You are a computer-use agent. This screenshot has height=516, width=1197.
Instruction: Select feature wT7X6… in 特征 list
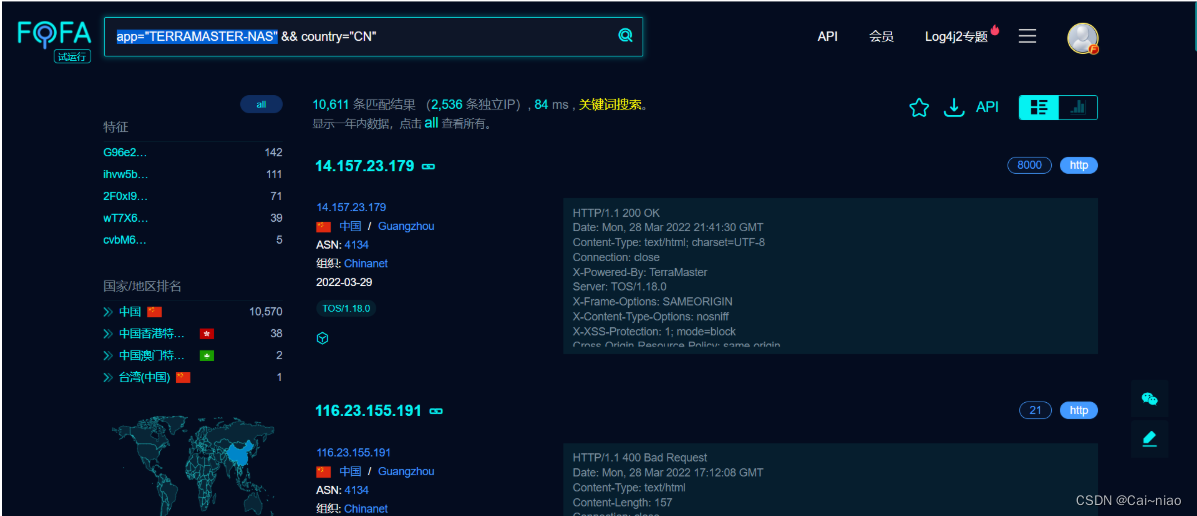pyautogui.click(x=126, y=218)
